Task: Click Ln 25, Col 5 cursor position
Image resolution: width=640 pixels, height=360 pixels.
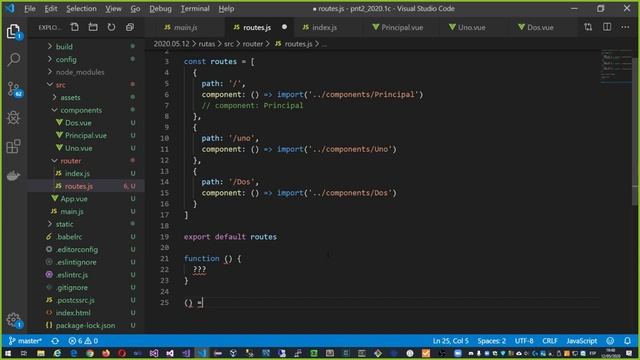Action: [451, 341]
